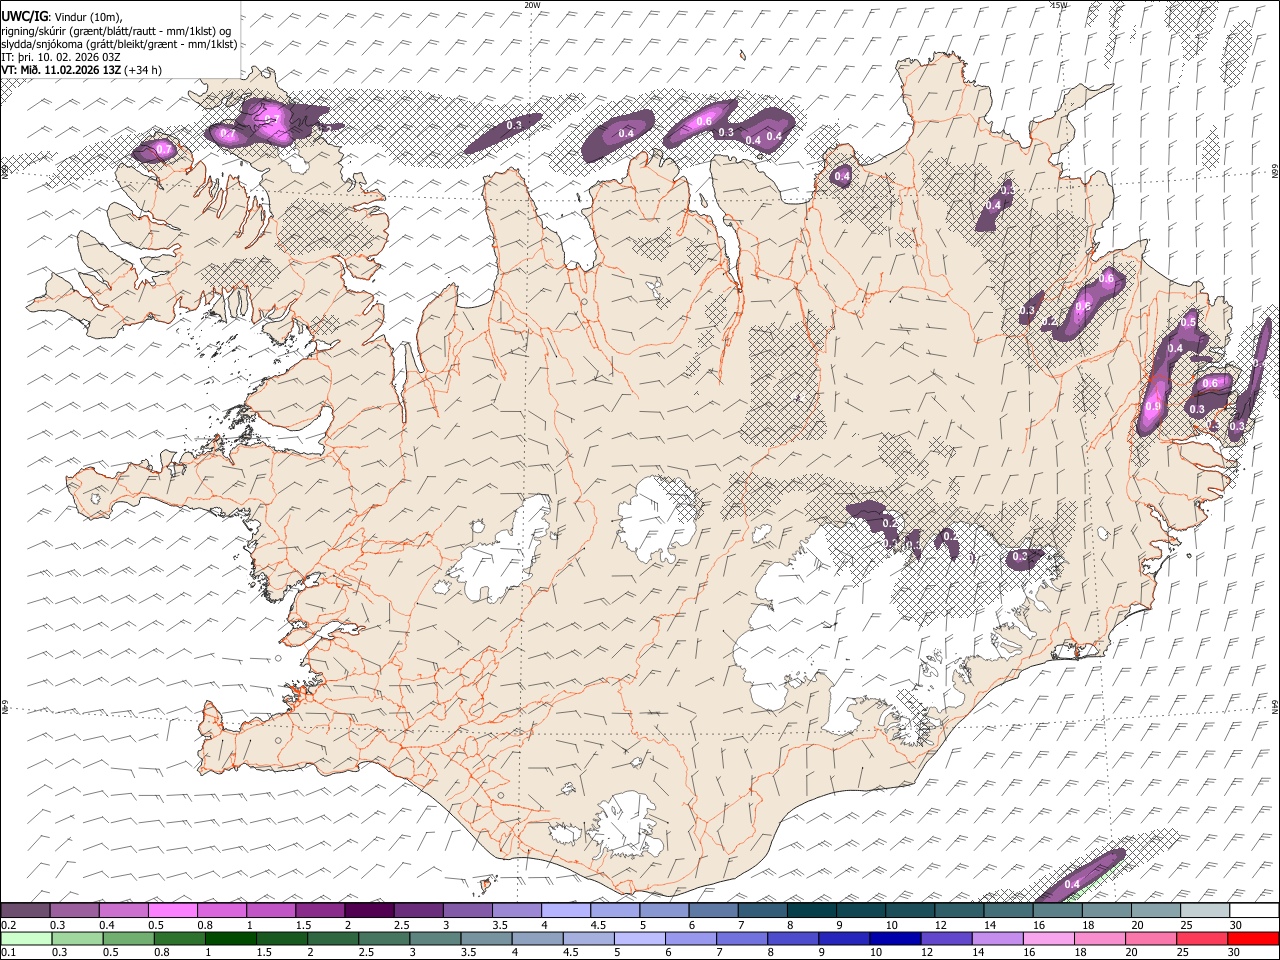The image size is (1280, 960).
Task: Click the bright red swatch at 30 in lower legend
Action: tap(1253, 938)
